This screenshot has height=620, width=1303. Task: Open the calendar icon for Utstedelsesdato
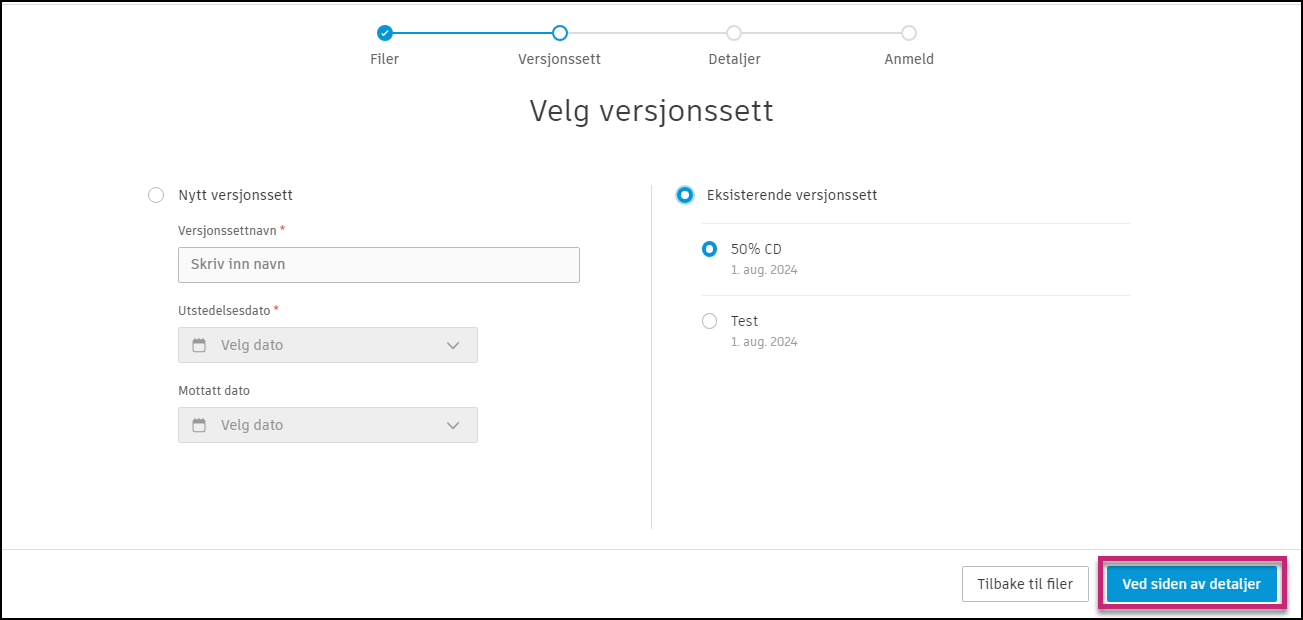point(197,344)
